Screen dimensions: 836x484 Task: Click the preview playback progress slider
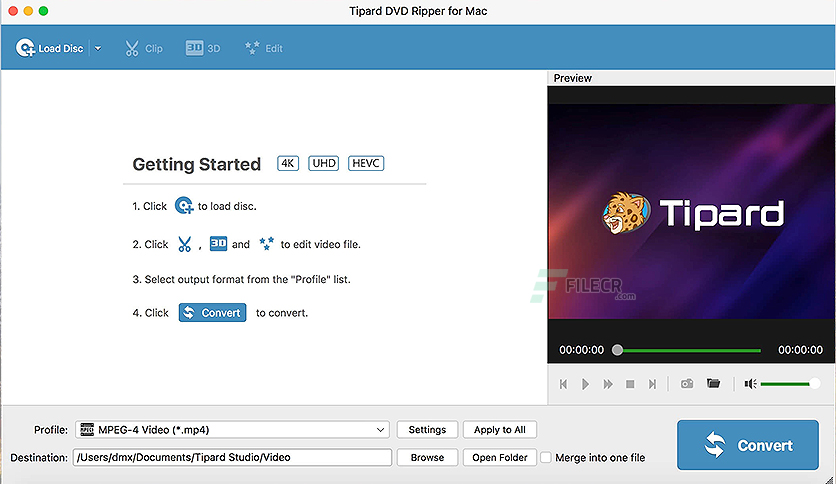point(688,350)
